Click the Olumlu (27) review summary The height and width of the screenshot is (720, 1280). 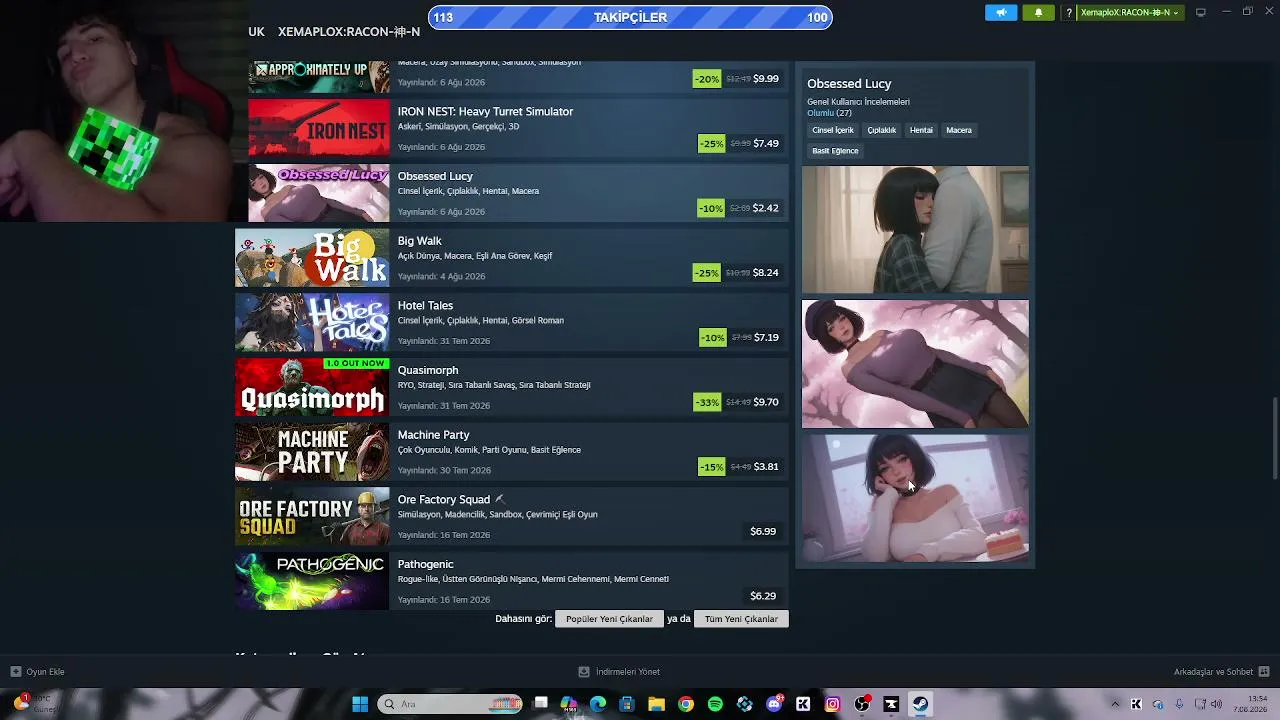click(x=829, y=113)
